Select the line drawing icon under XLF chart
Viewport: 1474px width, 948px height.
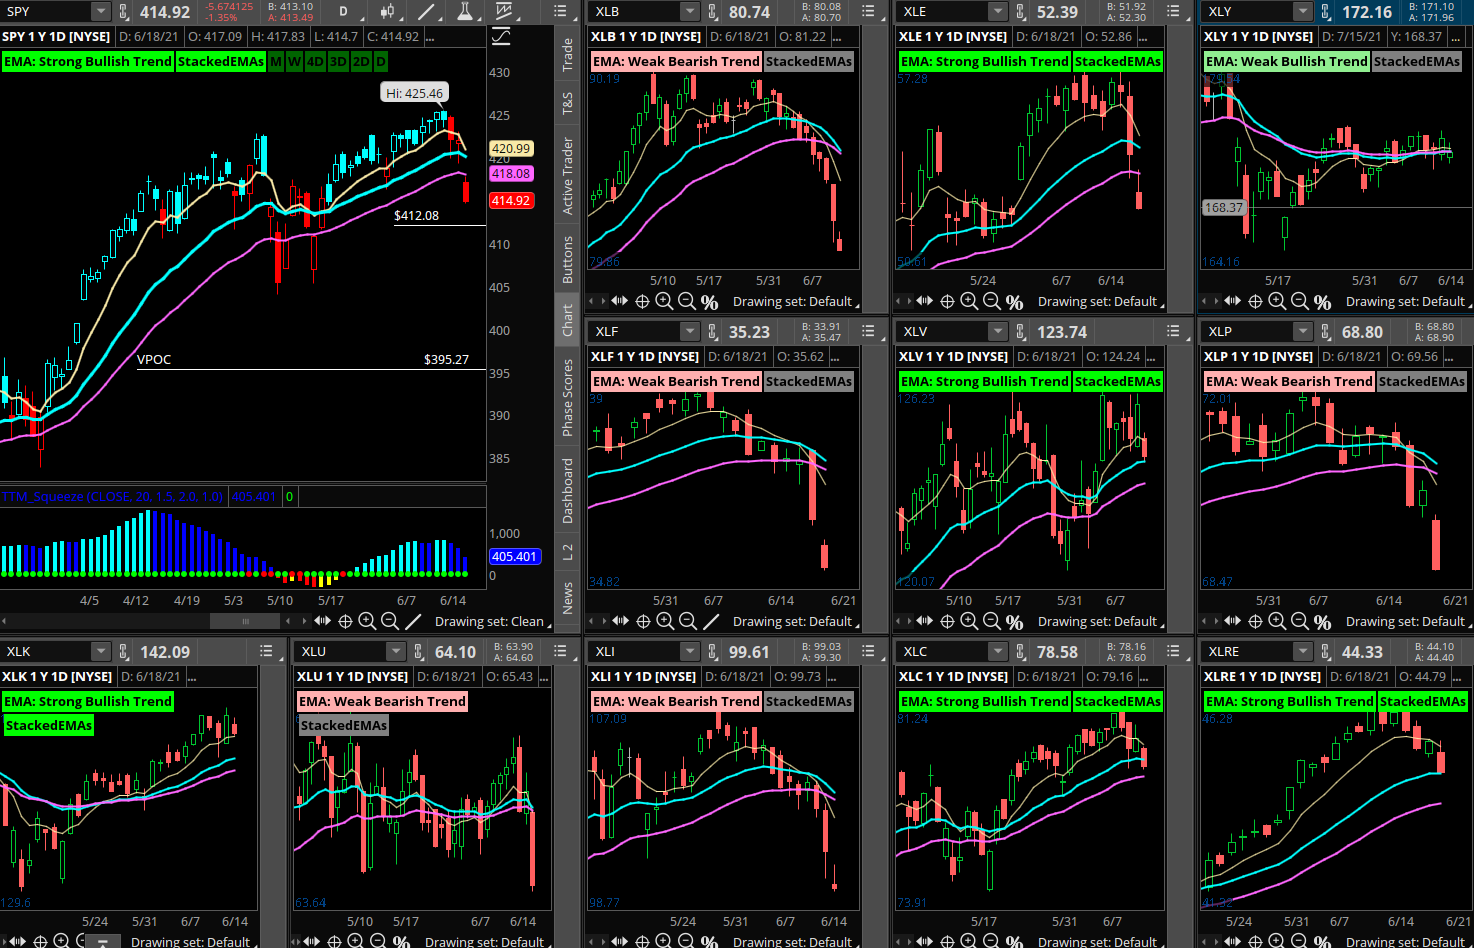pyautogui.click(x=710, y=621)
